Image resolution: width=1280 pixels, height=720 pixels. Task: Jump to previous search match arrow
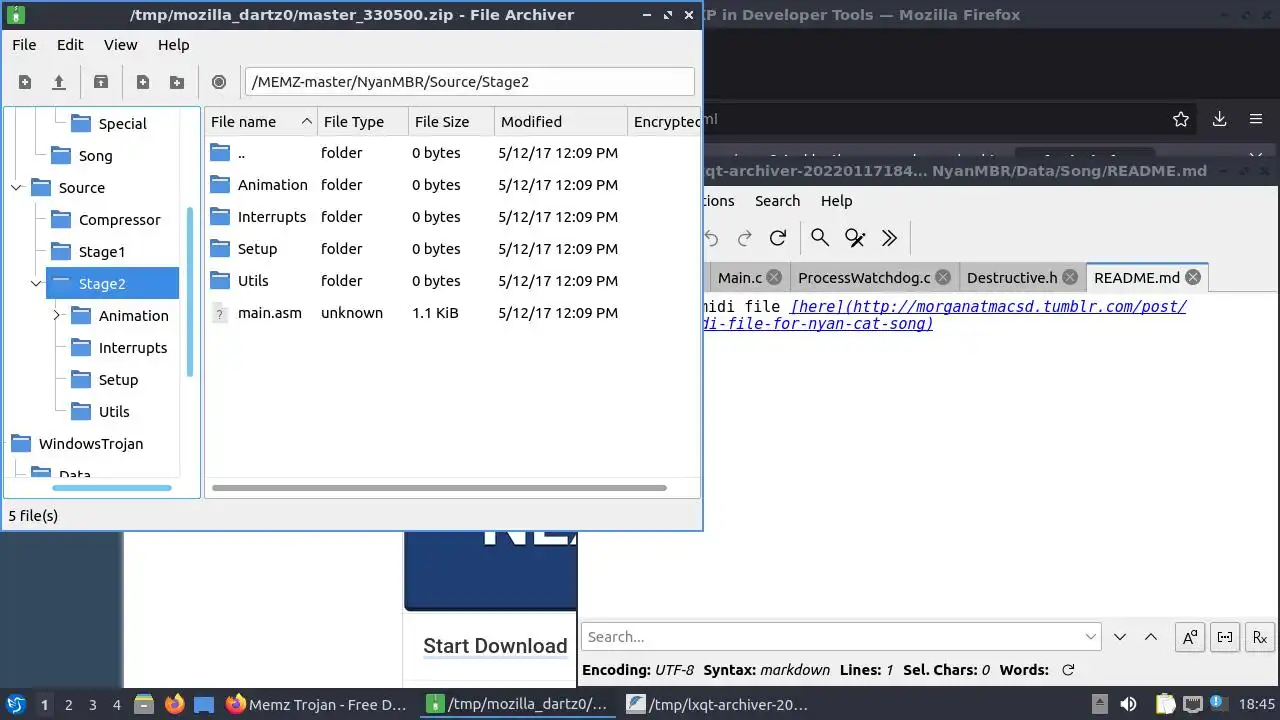(x=1151, y=637)
